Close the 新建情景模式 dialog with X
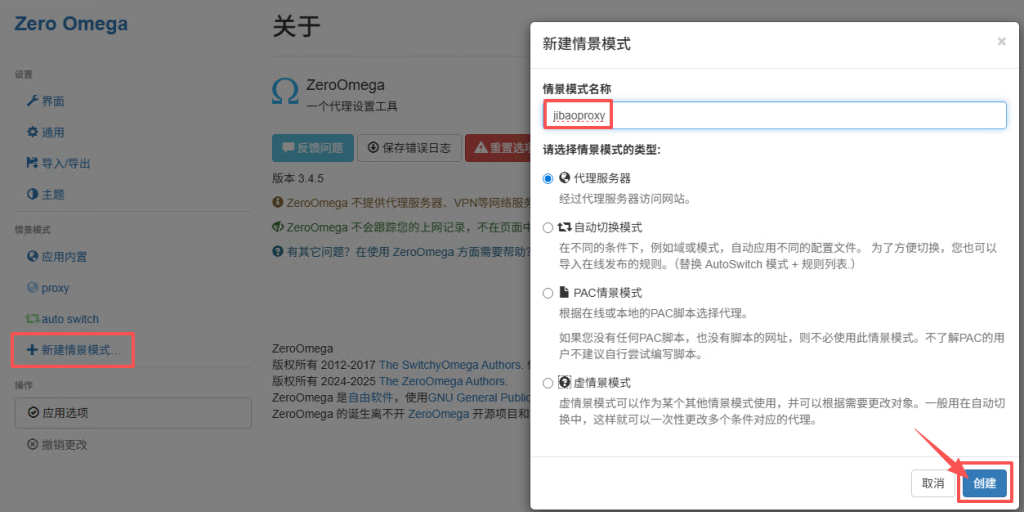The height and width of the screenshot is (512, 1024). coord(1001,42)
